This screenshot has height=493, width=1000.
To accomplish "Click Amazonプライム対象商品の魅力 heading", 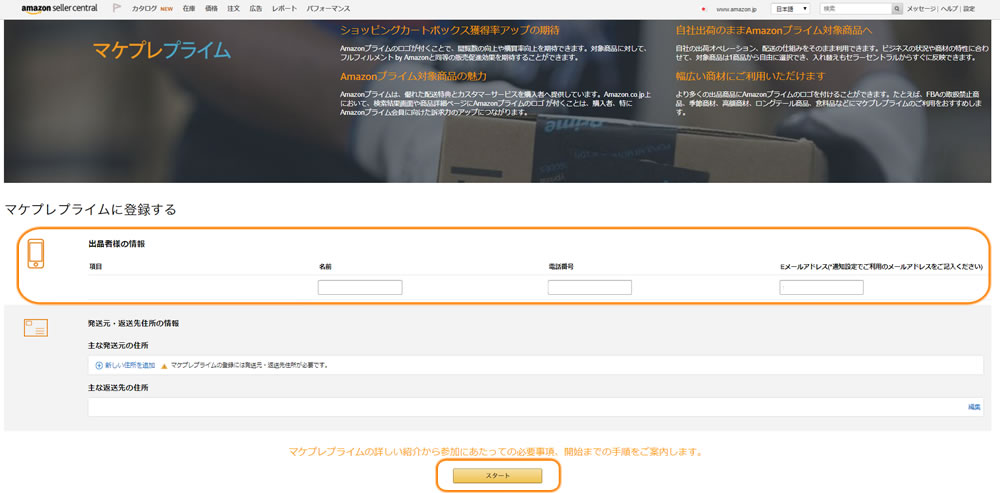I will (413, 76).
